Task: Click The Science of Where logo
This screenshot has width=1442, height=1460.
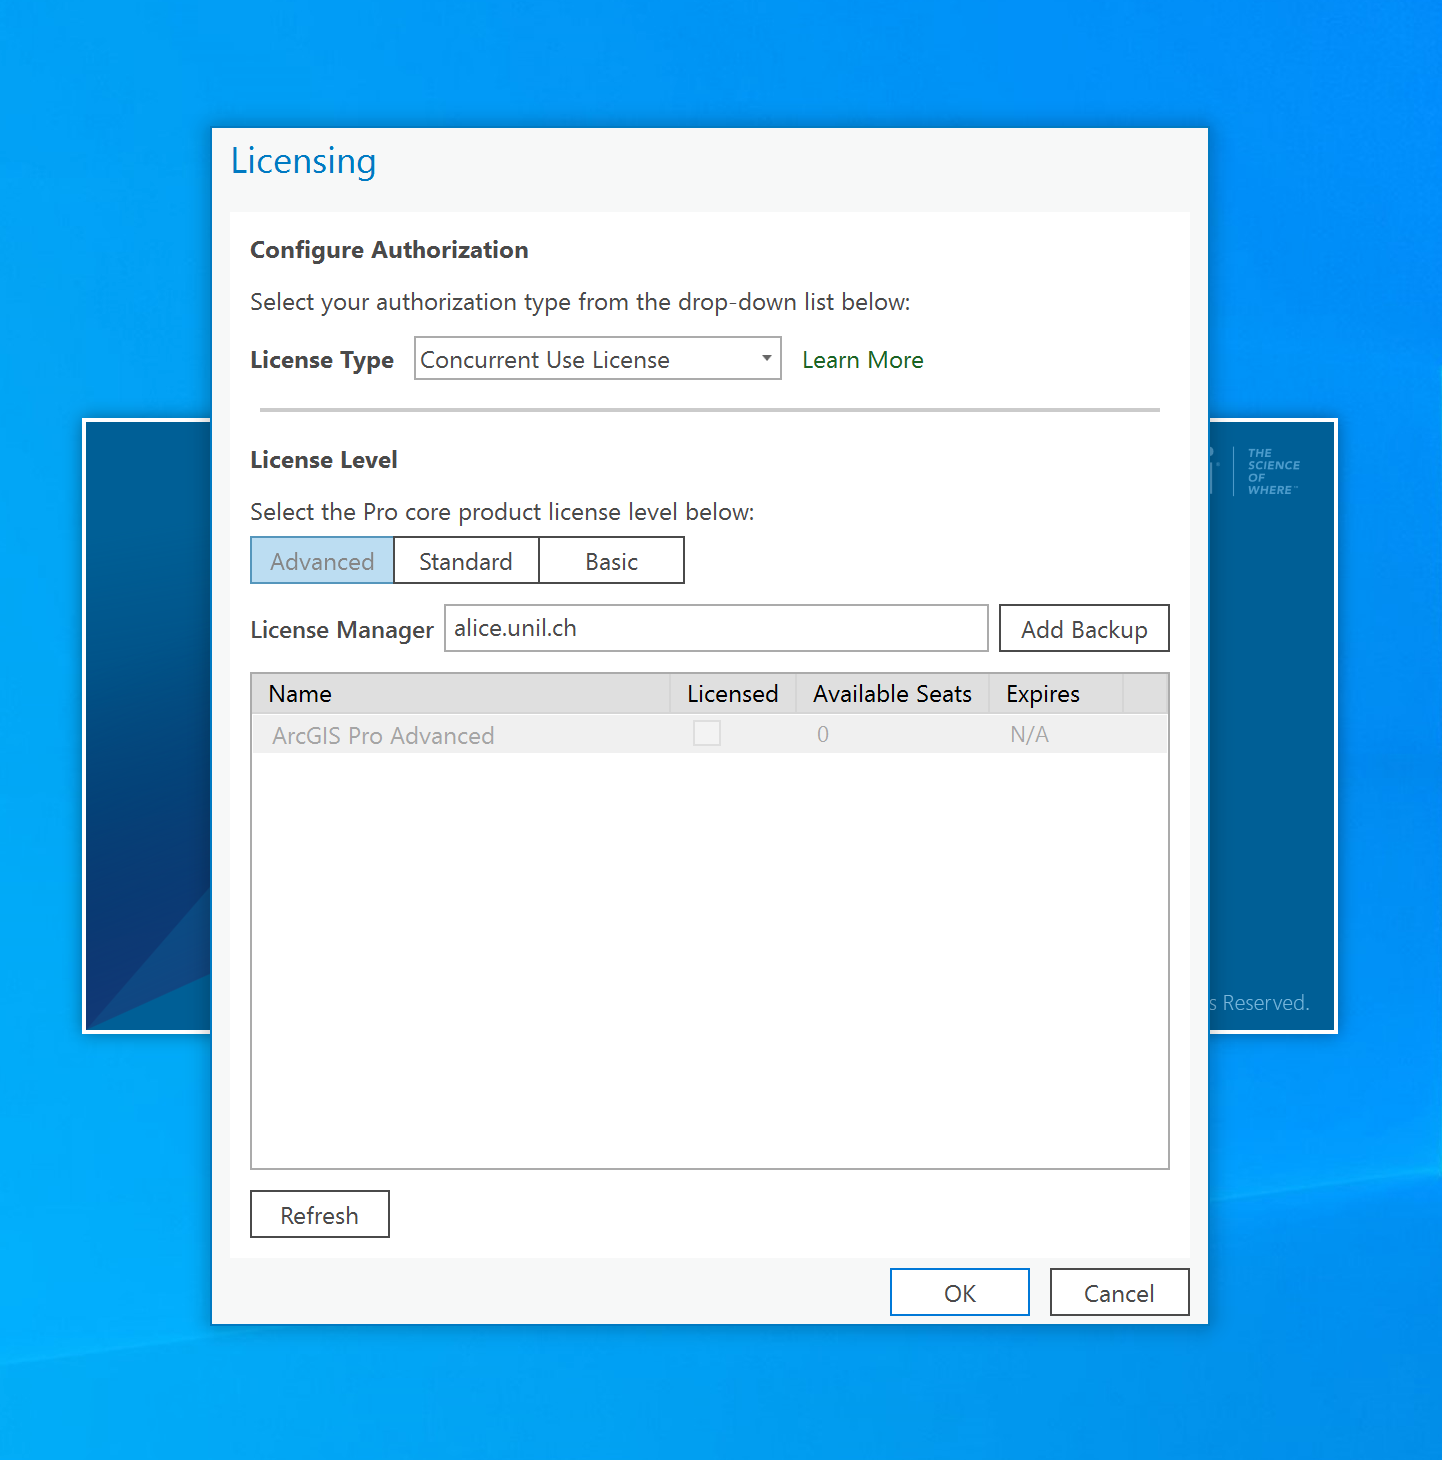Action: click(1271, 471)
